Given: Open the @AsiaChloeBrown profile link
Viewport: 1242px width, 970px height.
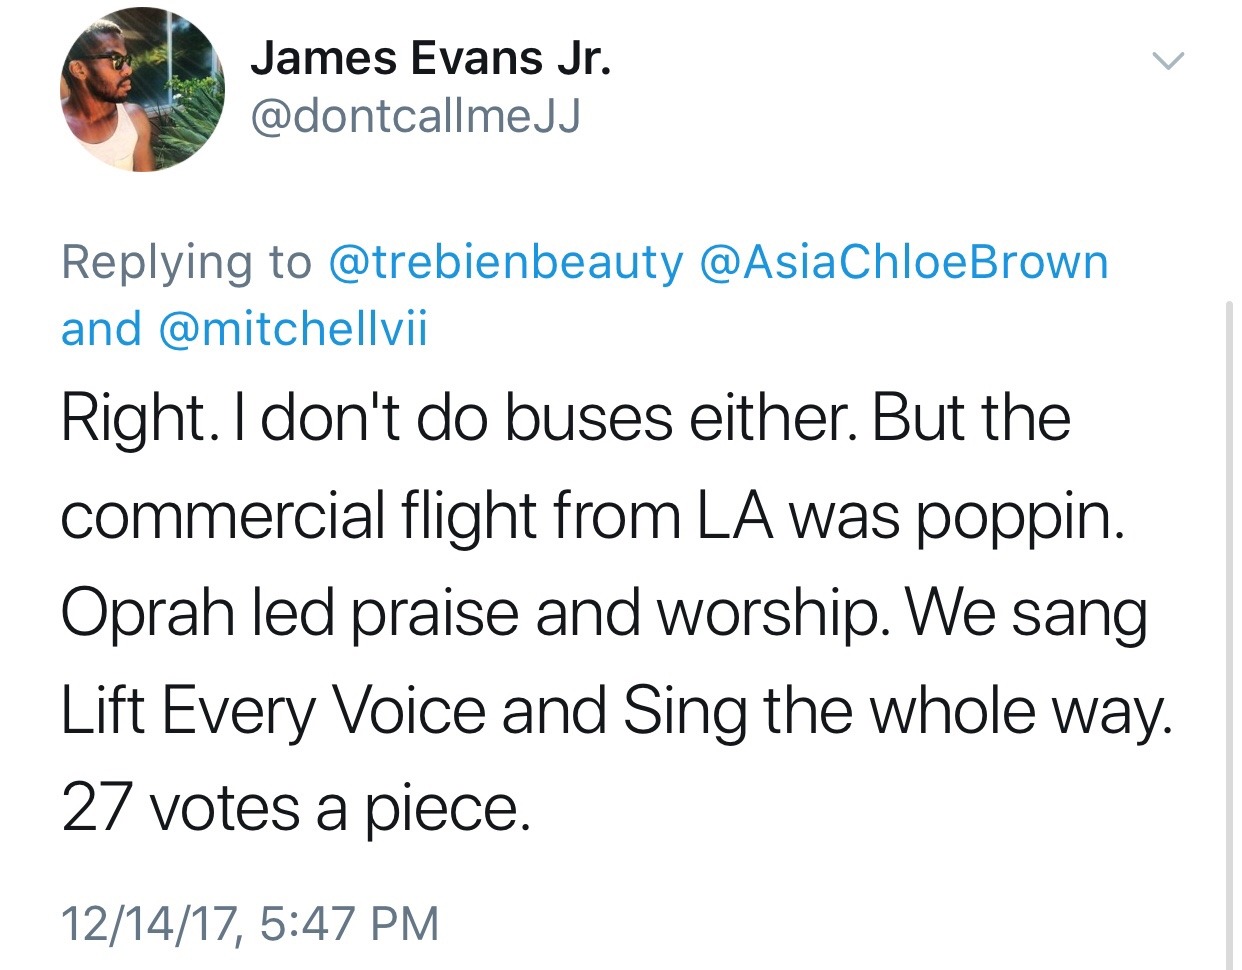Looking at the screenshot, I should (x=905, y=263).
